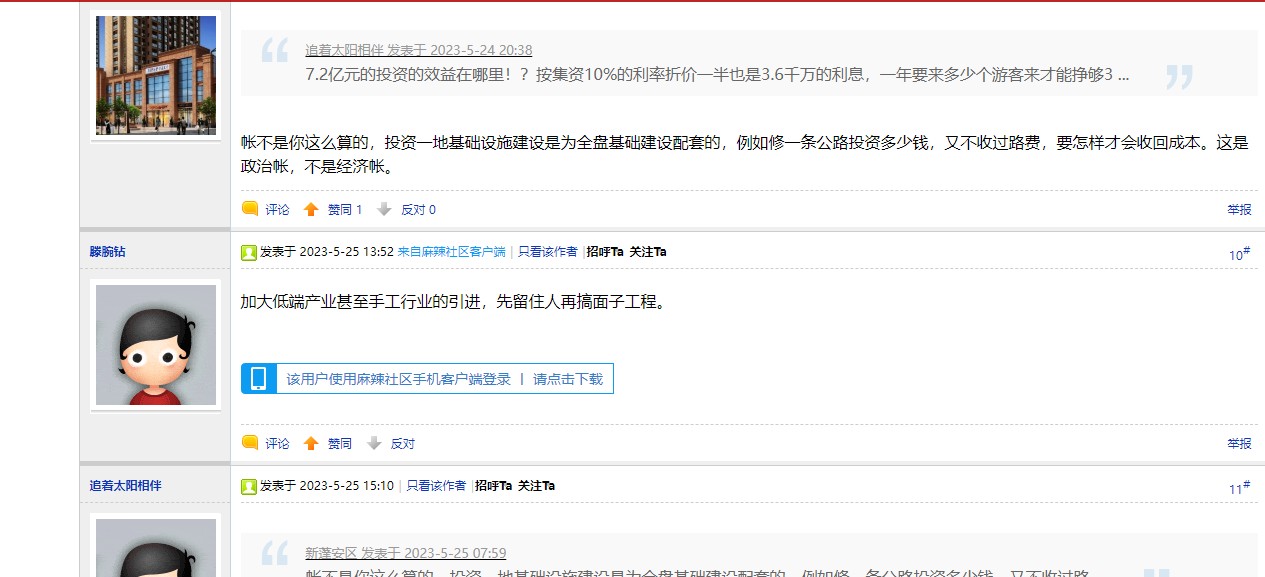Click the blue mobile phone icon
Image resolution: width=1265 pixels, height=577 pixels.
258,379
